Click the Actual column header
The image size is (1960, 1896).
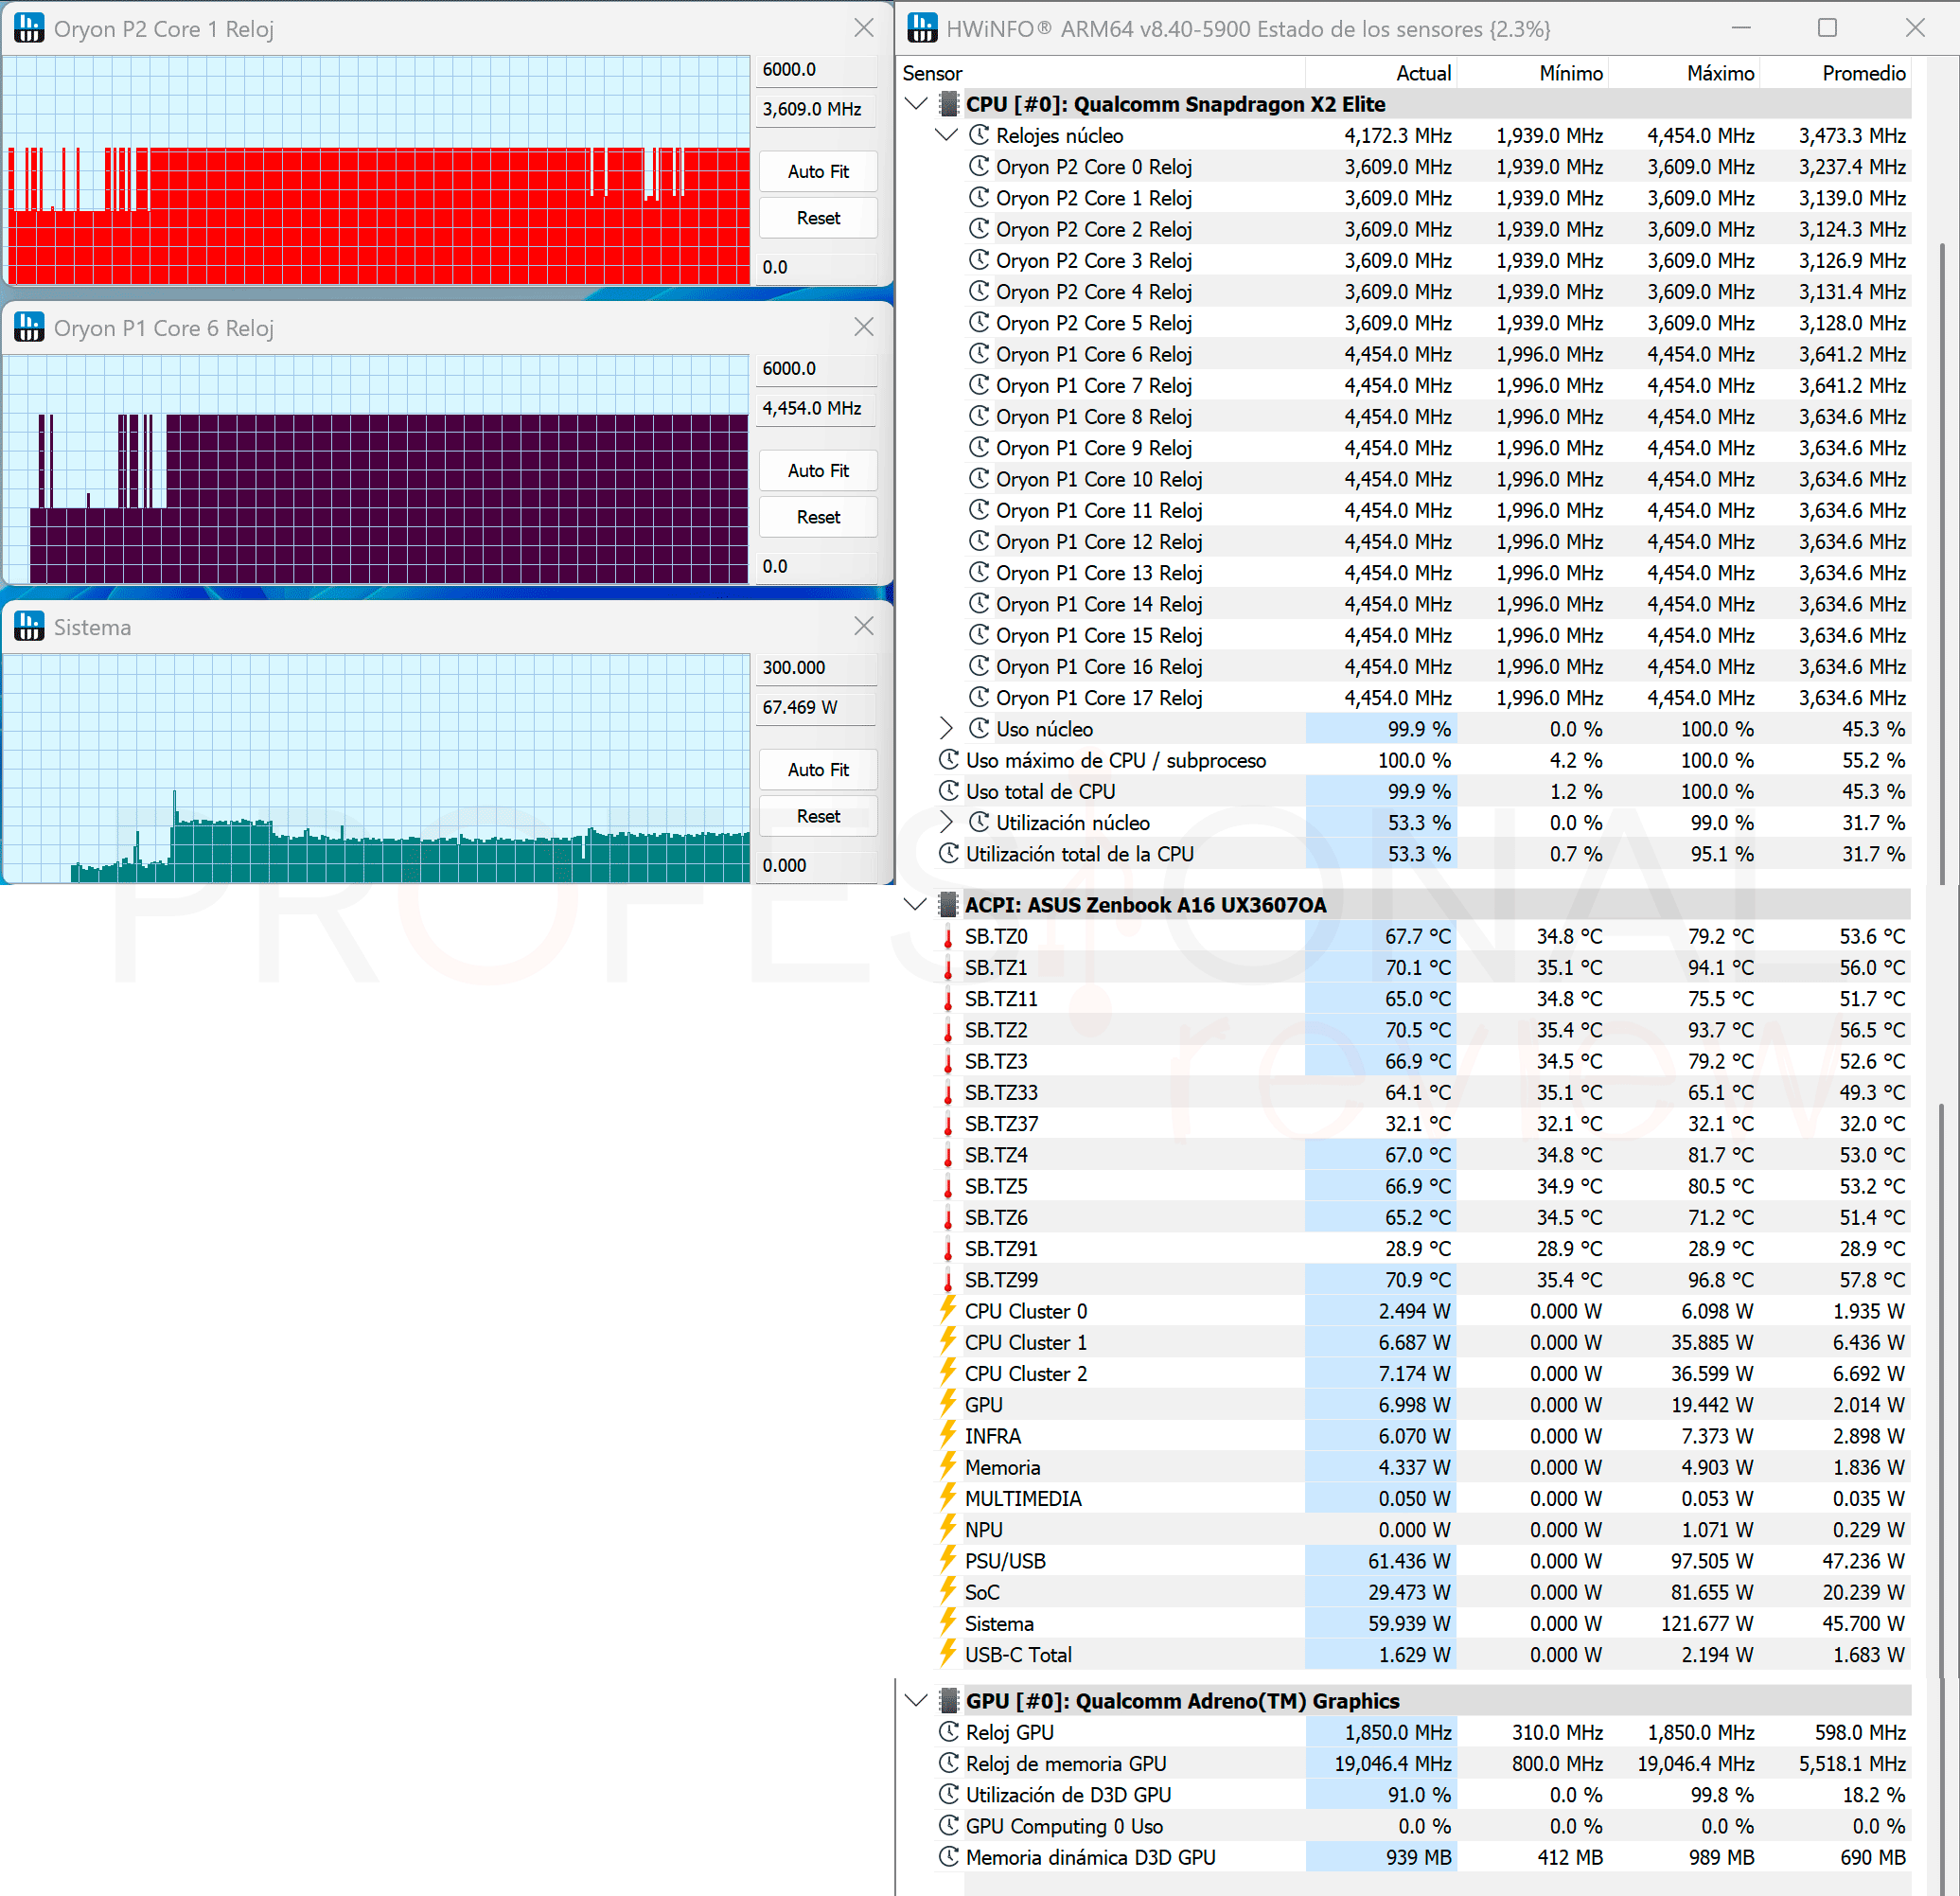1381,73
